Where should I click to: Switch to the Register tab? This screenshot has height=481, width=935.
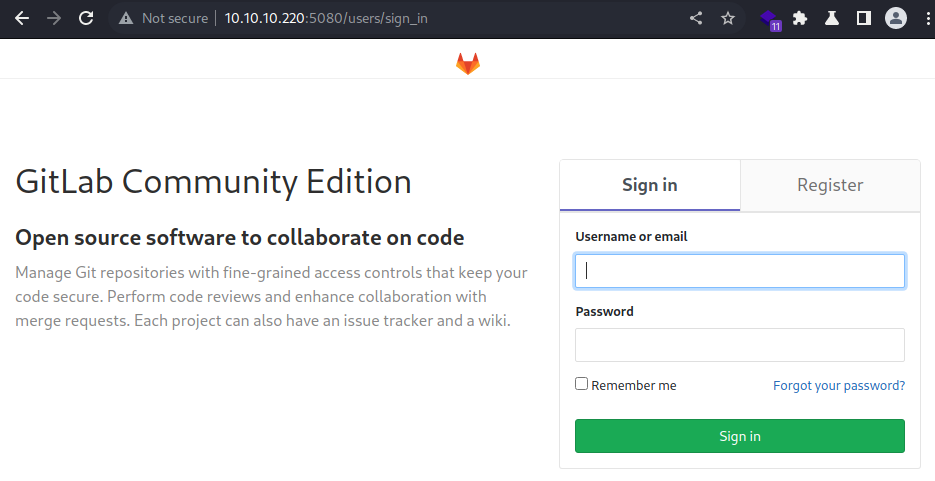[830, 185]
